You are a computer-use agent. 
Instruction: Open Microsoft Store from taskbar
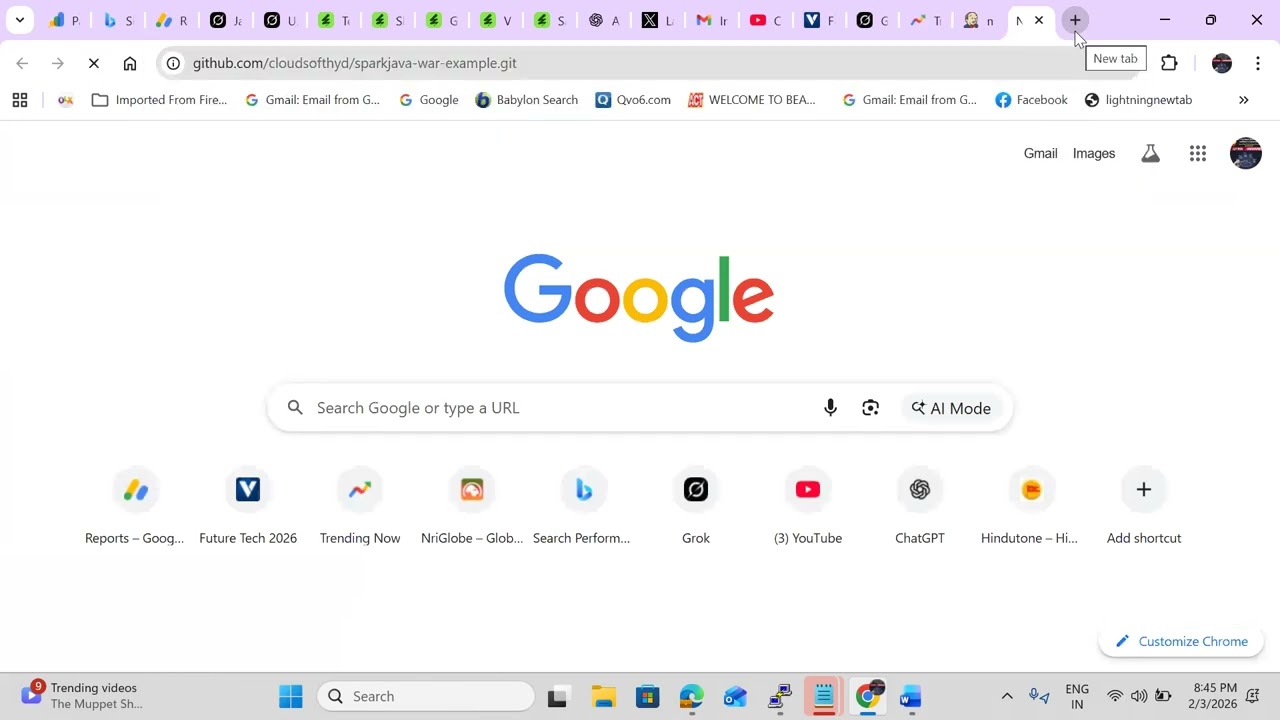pos(648,696)
